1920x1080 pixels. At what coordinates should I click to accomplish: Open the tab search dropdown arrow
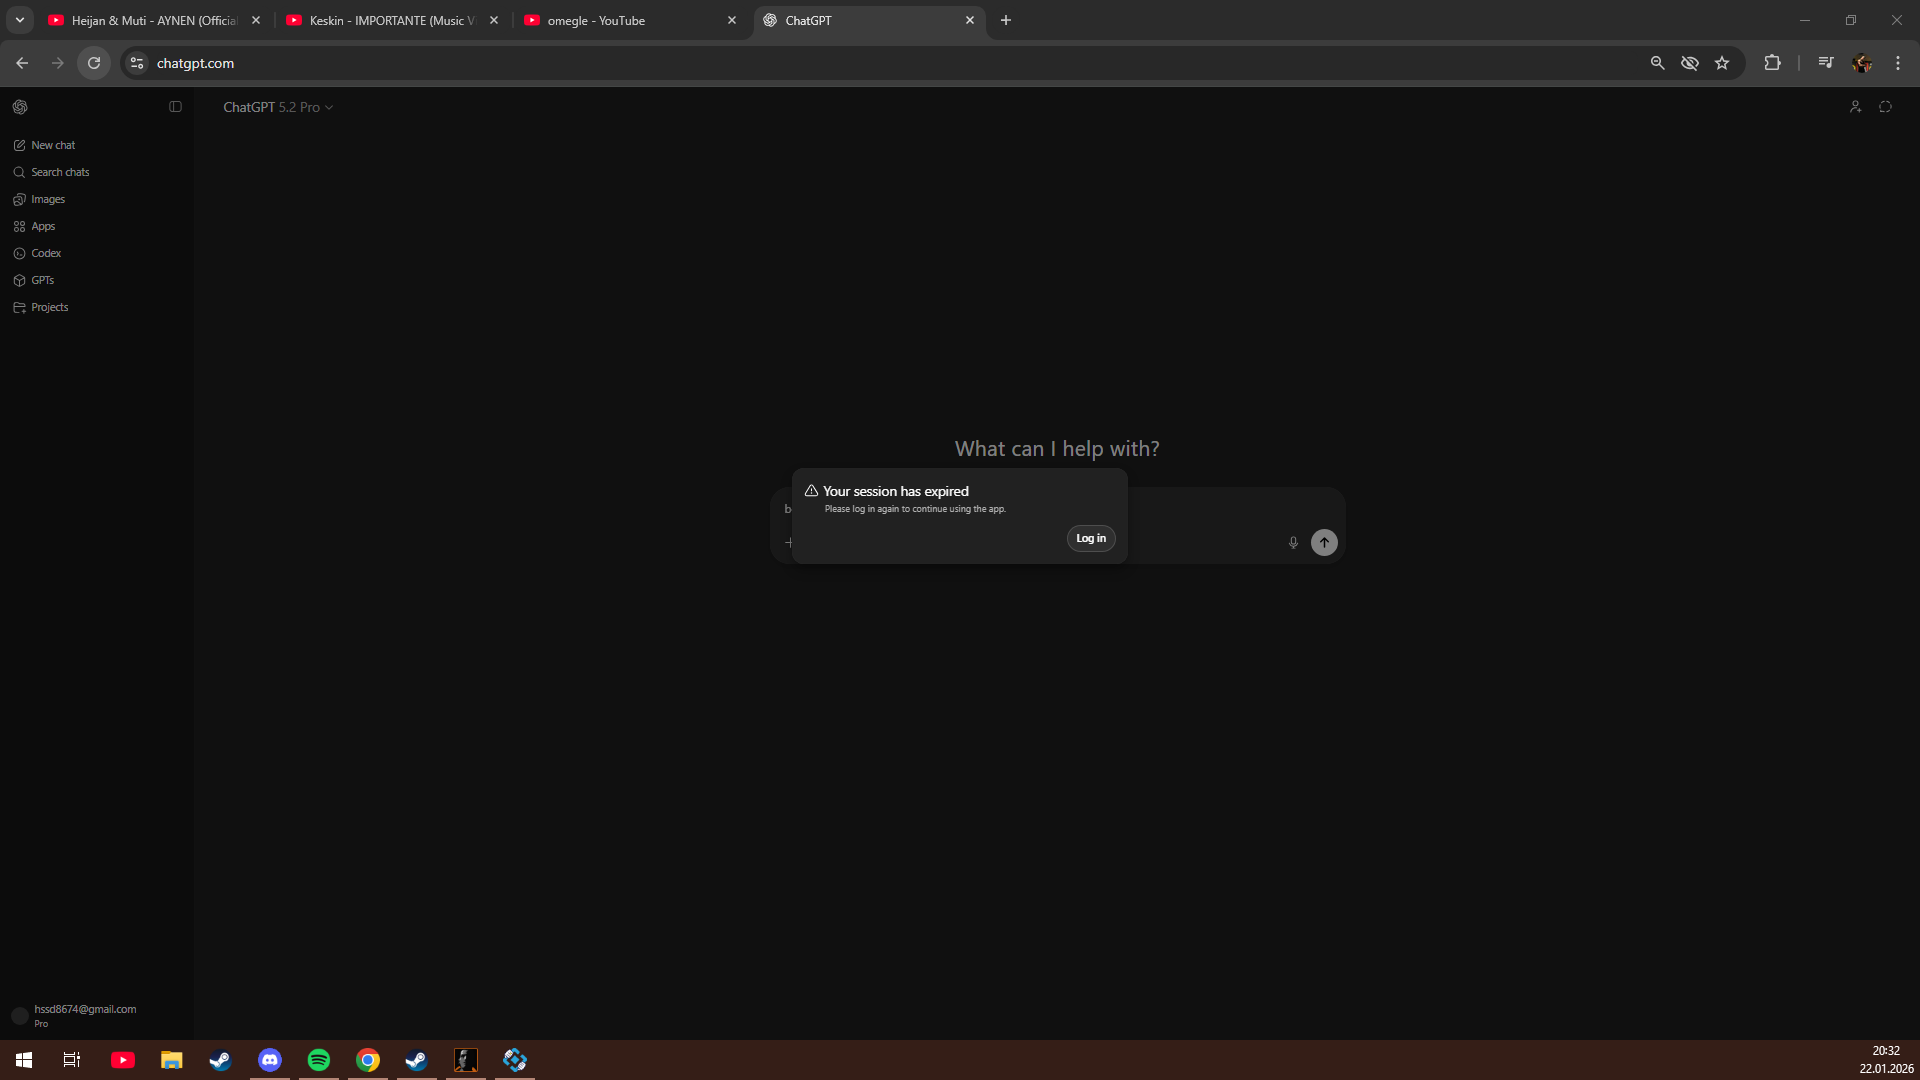pyautogui.click(x=19, y=20)
